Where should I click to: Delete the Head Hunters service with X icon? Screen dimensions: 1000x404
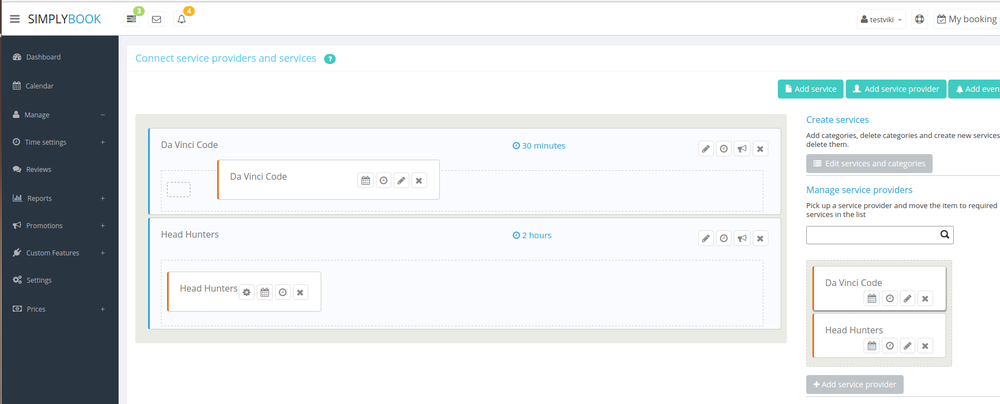click(760, 239)
